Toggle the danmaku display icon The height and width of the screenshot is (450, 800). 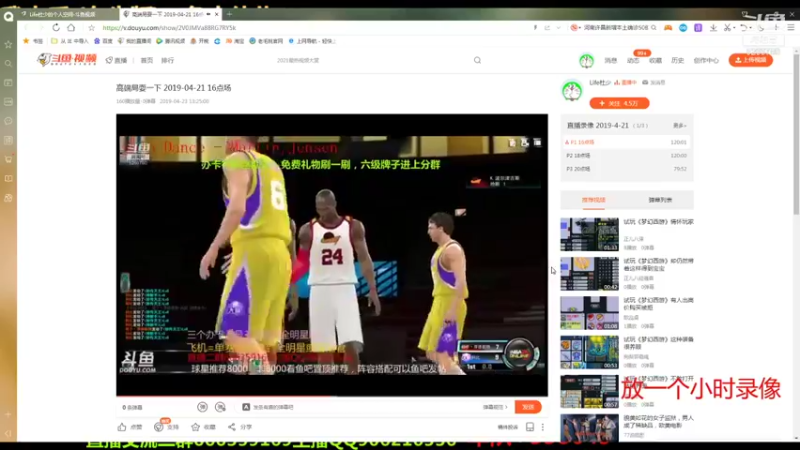[x=203, y=407]
